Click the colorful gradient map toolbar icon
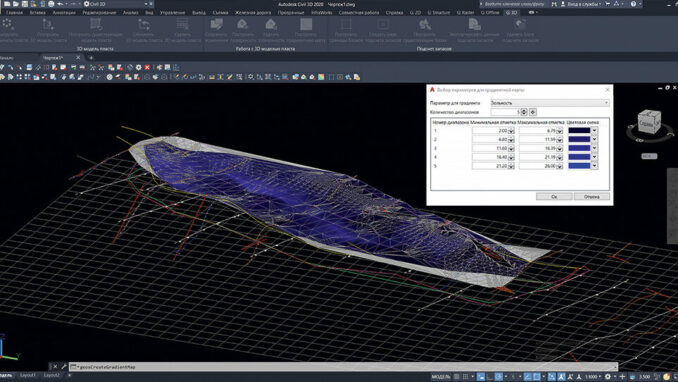Image resolution: width=678 pixels, height=382 pixels. (x=321, y=77)
